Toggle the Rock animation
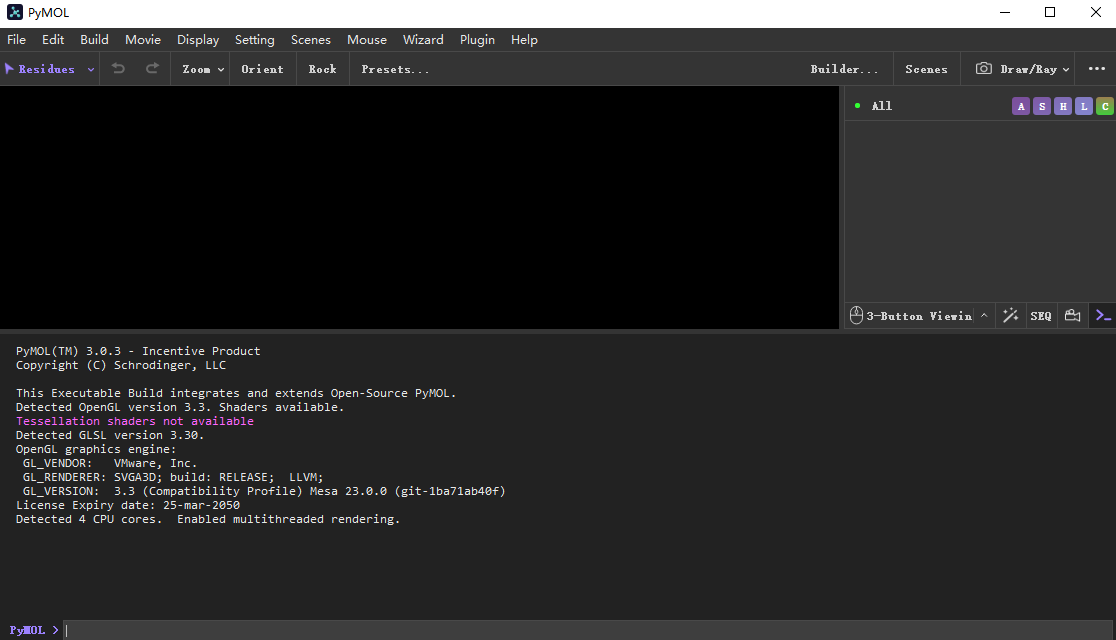The width and height of the screenshot is (1116, 640). tap(322, 69)
